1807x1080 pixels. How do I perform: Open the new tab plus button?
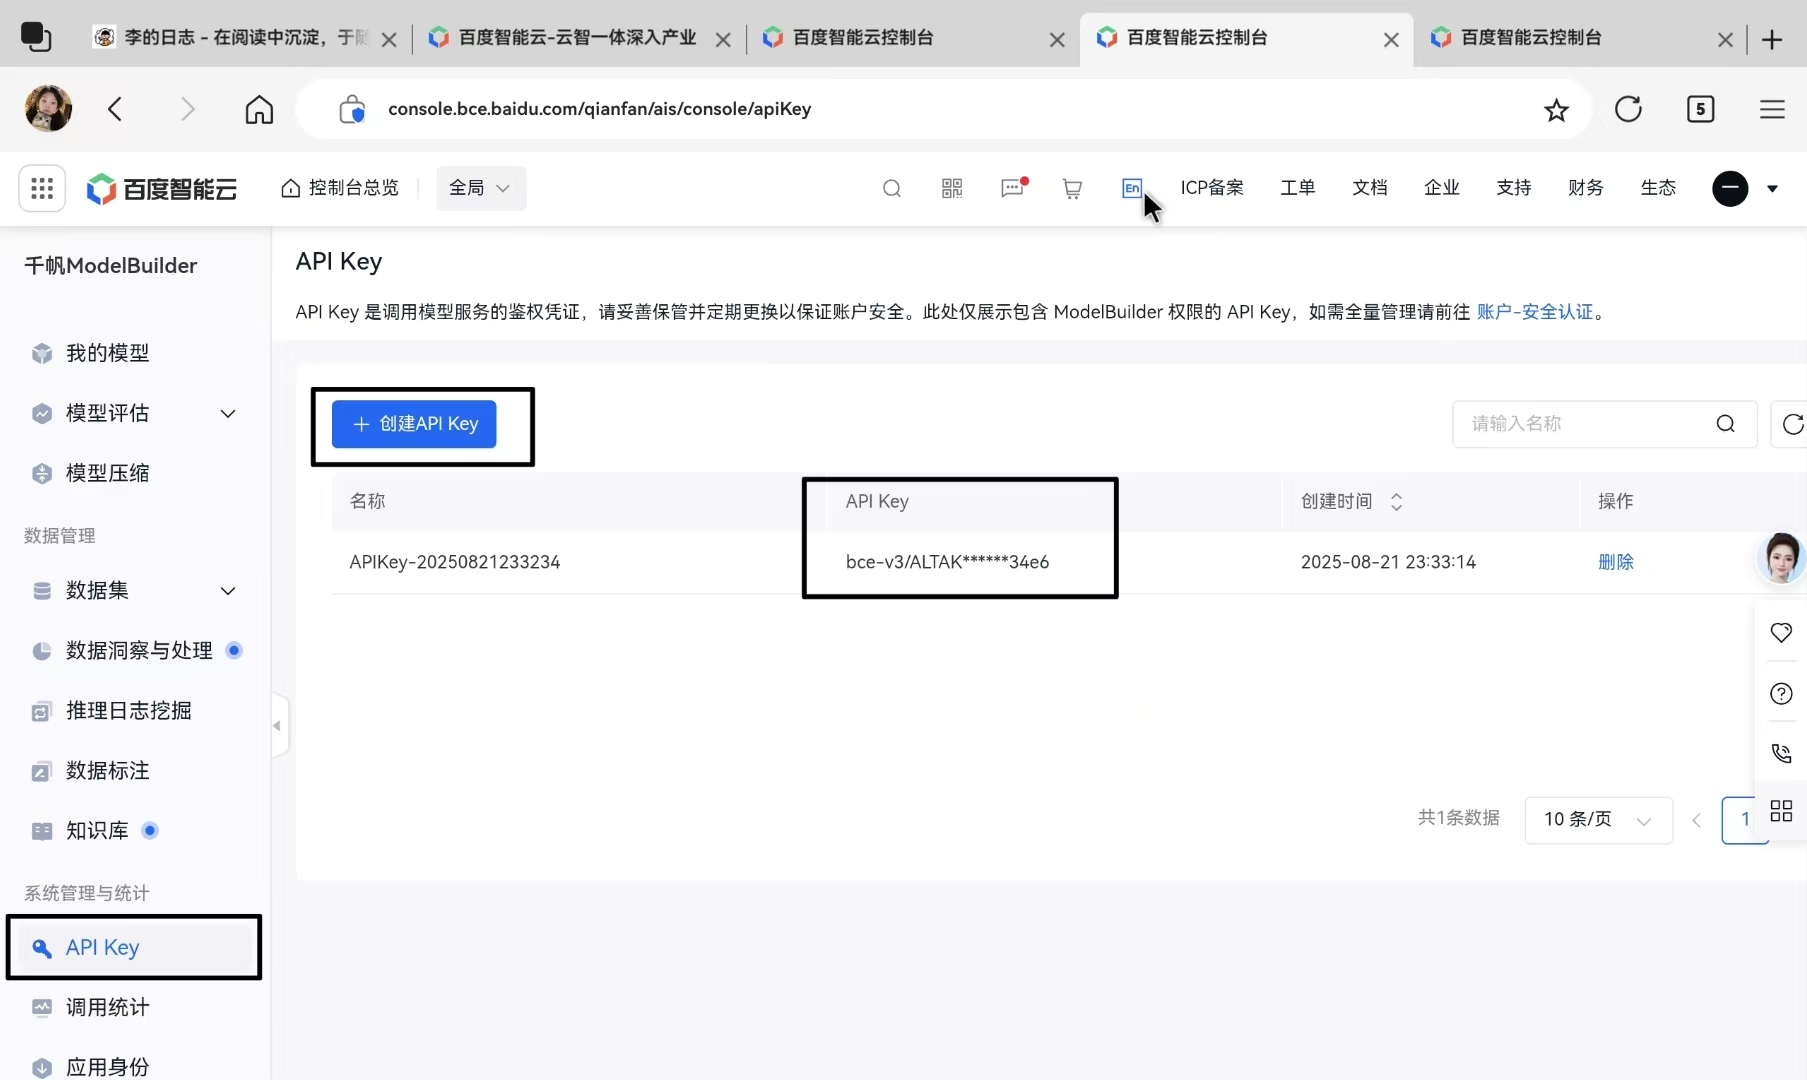(x=1772, y=39)
